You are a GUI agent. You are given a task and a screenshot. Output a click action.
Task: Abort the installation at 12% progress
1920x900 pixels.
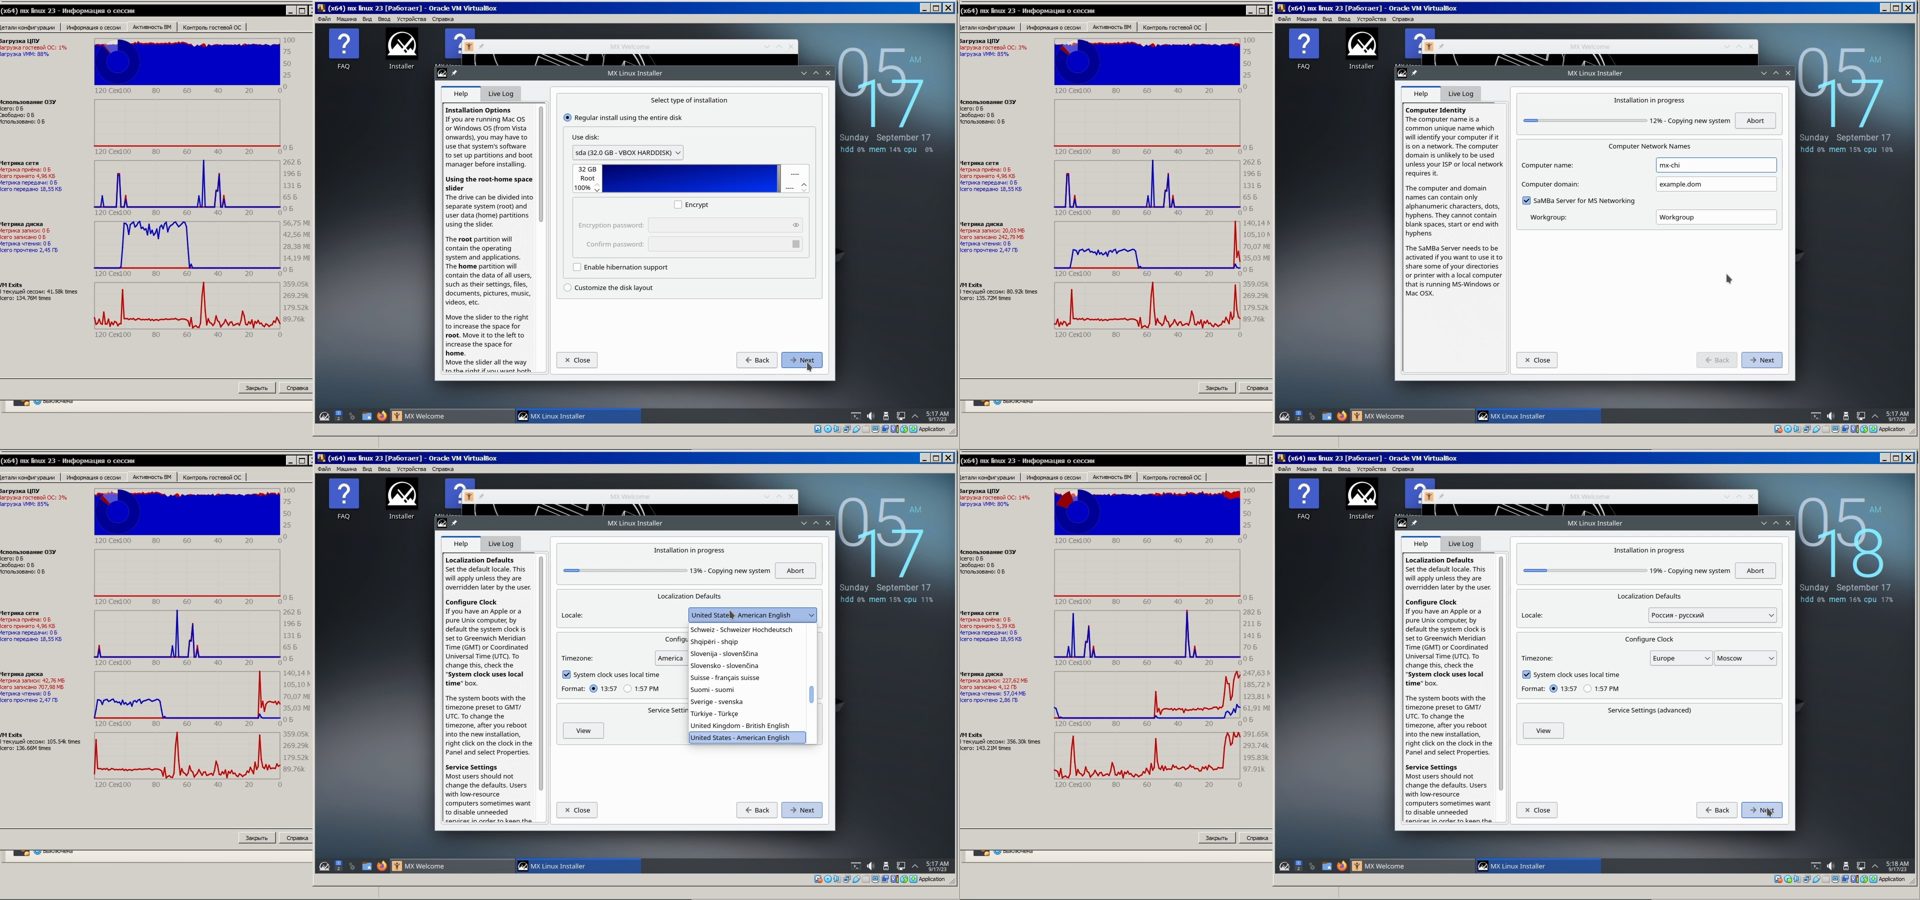tap(1755, 121)
